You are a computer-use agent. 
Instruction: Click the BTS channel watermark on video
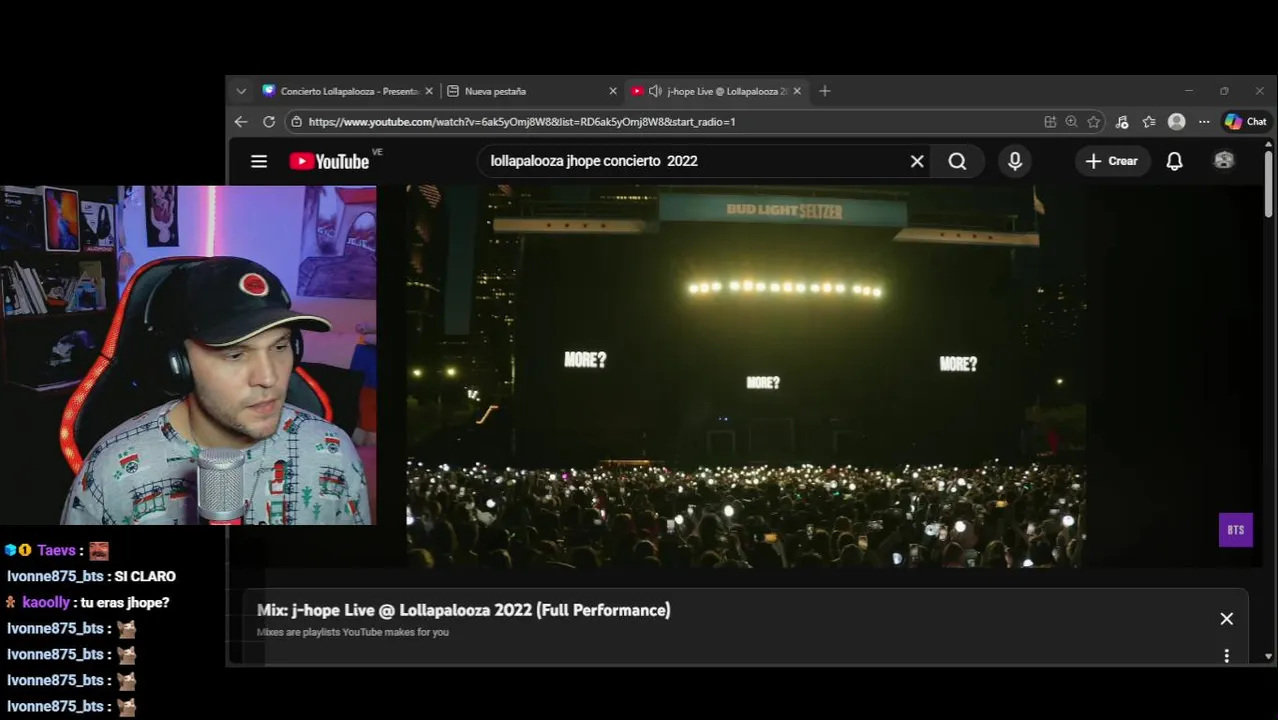pos(1236,530)
